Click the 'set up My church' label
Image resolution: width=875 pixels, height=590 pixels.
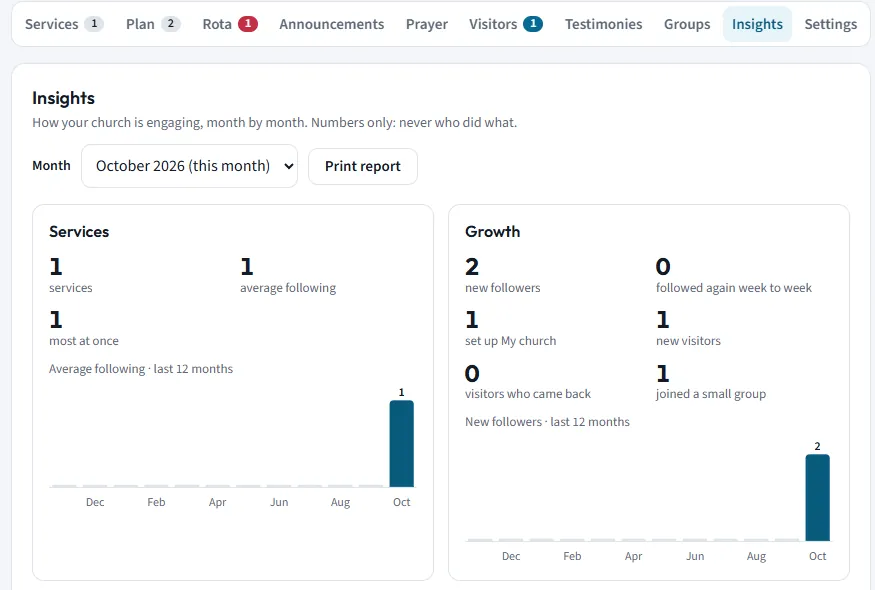click(x=511, y=341)
